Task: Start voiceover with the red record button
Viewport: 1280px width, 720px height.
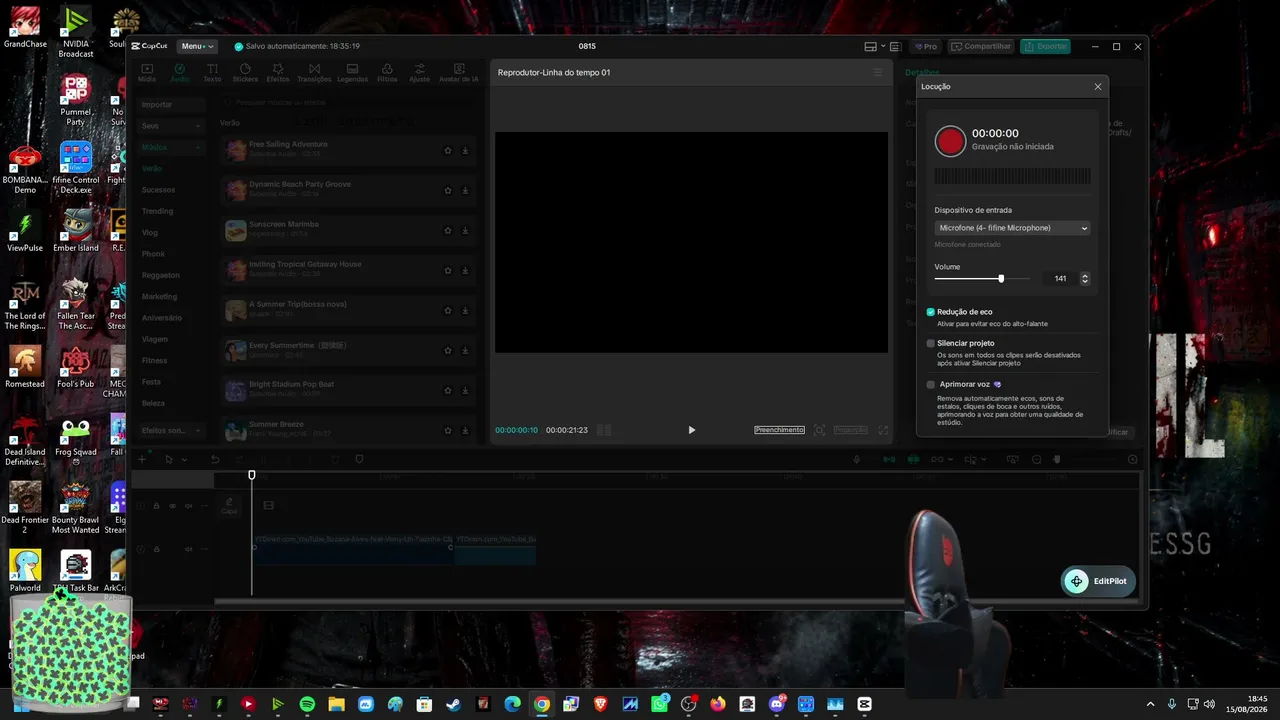Action: [x=950, y=141]
